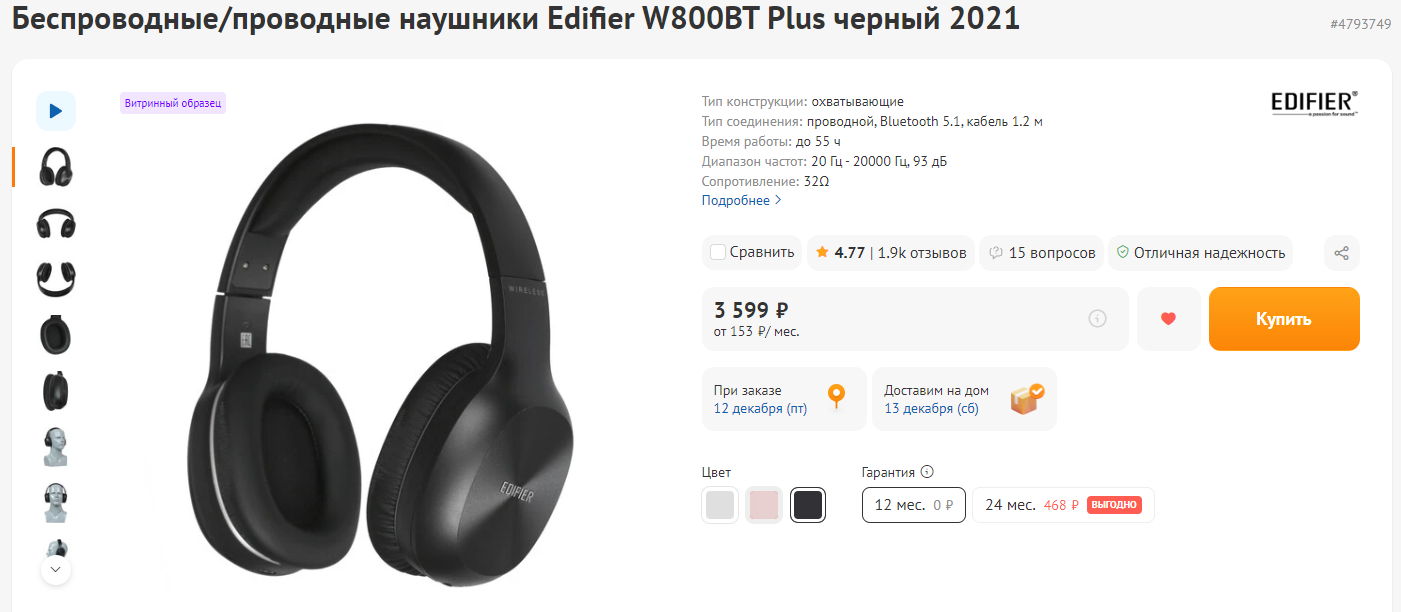
Task: Click the orange Купить button
Action: (x=1284, y=319)
